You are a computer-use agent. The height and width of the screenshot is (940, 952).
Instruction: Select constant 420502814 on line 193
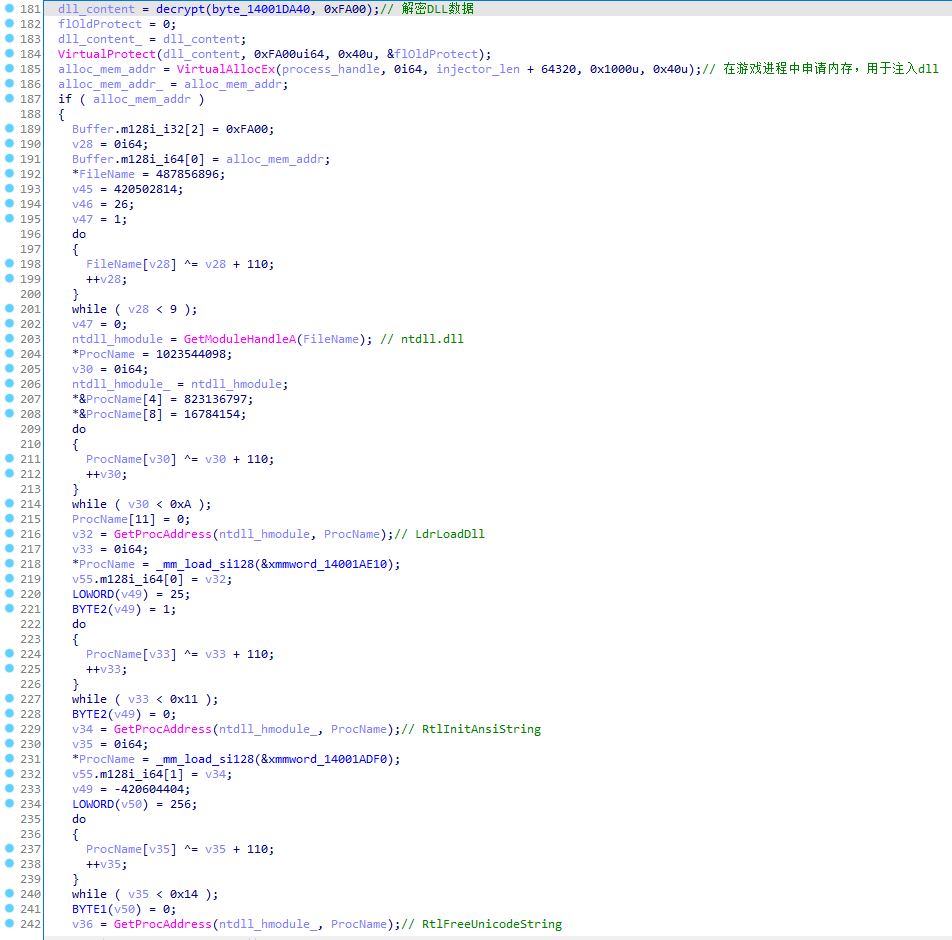pyautogui.click(x=145, y=189)
